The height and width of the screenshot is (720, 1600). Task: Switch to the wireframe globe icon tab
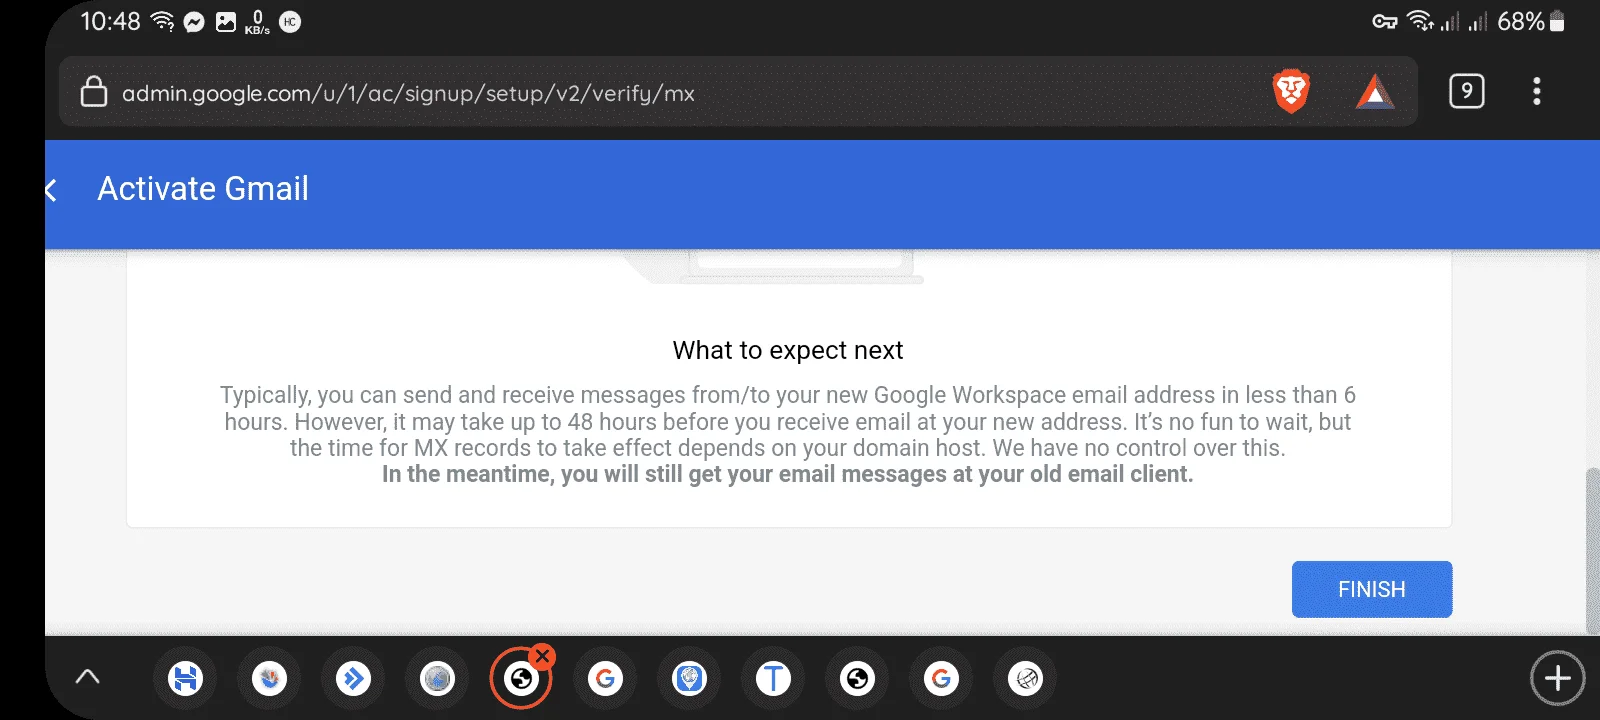tap(1025, 679)
